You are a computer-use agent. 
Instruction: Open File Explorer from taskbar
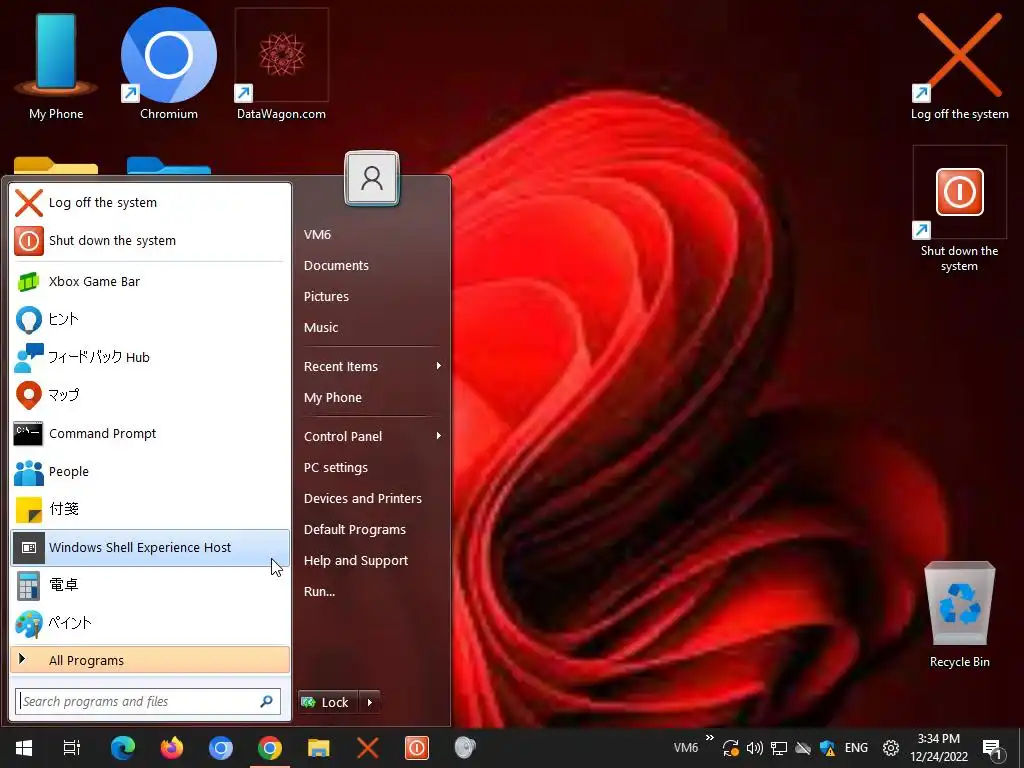click(x=319, y=748)
